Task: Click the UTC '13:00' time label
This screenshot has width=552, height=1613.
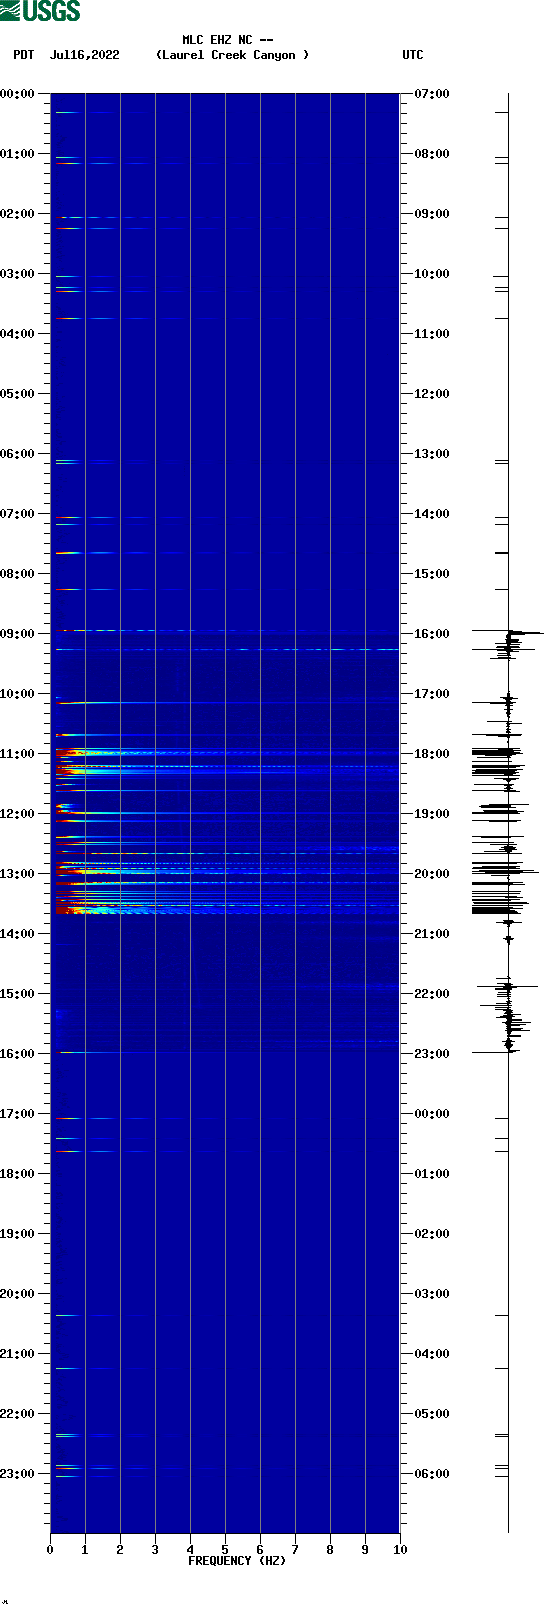Action: (432, 454)
